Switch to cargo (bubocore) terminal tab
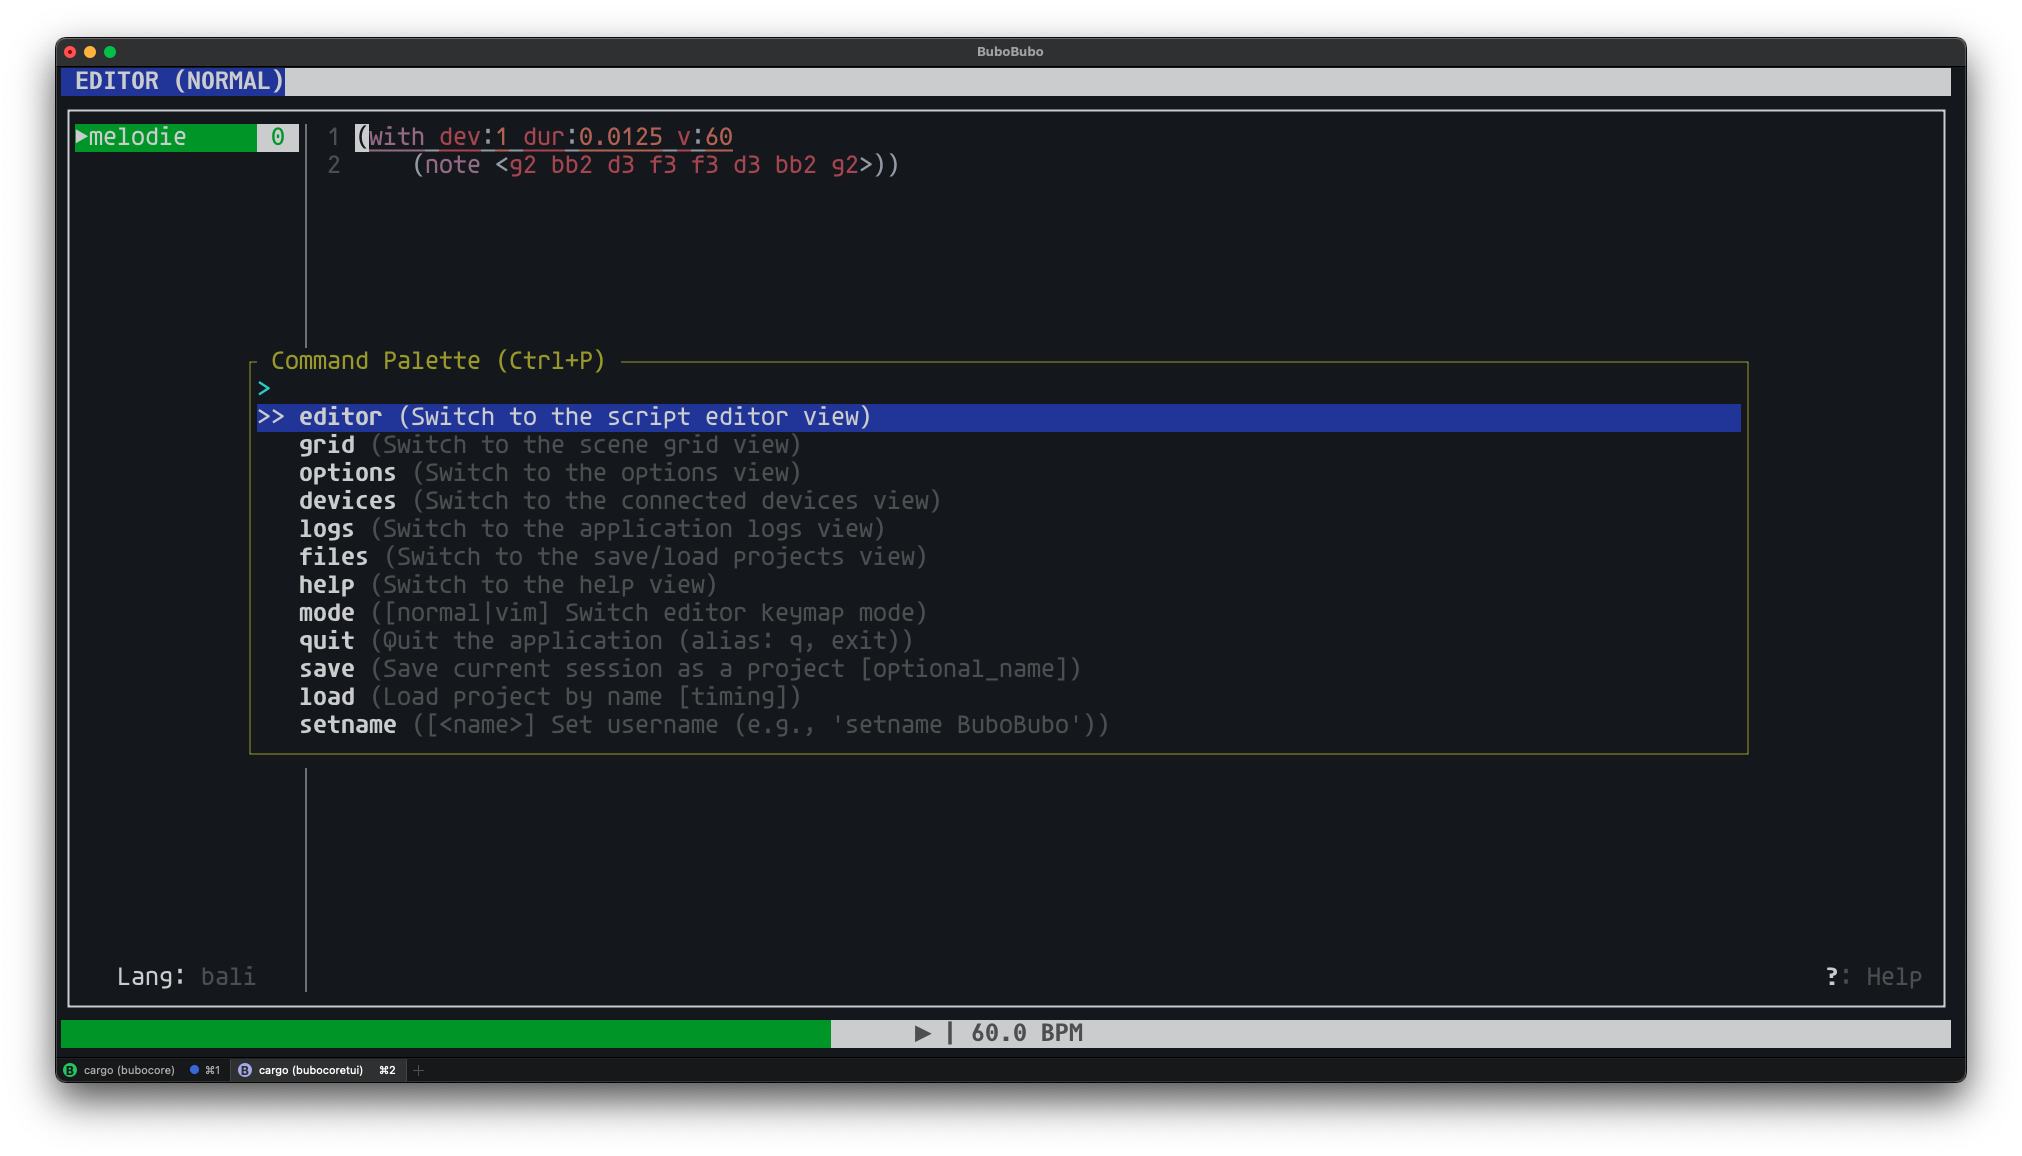Screen dimensions: 2022x1156 click(x=128, y=1070)
